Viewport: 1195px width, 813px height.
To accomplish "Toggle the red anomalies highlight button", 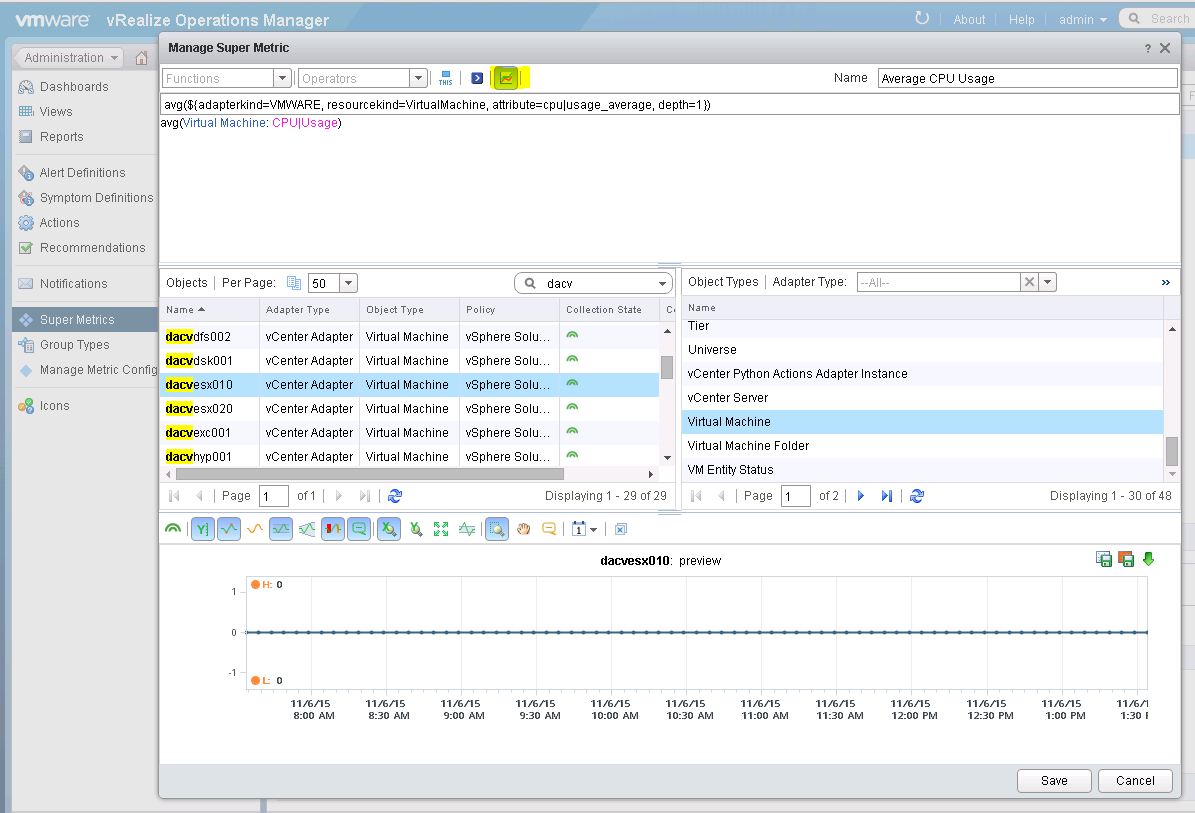I will click(333, 529).
